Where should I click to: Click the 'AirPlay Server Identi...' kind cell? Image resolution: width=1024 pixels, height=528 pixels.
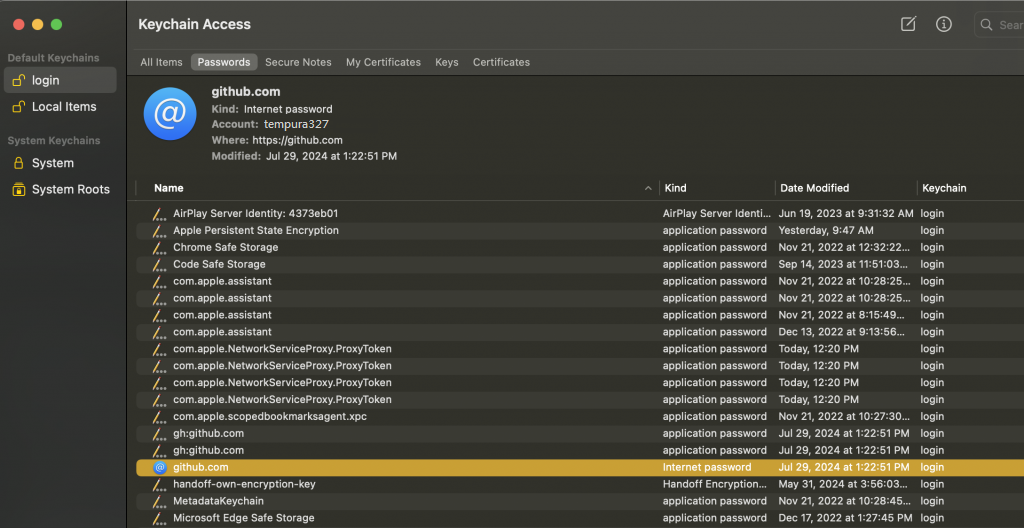coord(716,214)
